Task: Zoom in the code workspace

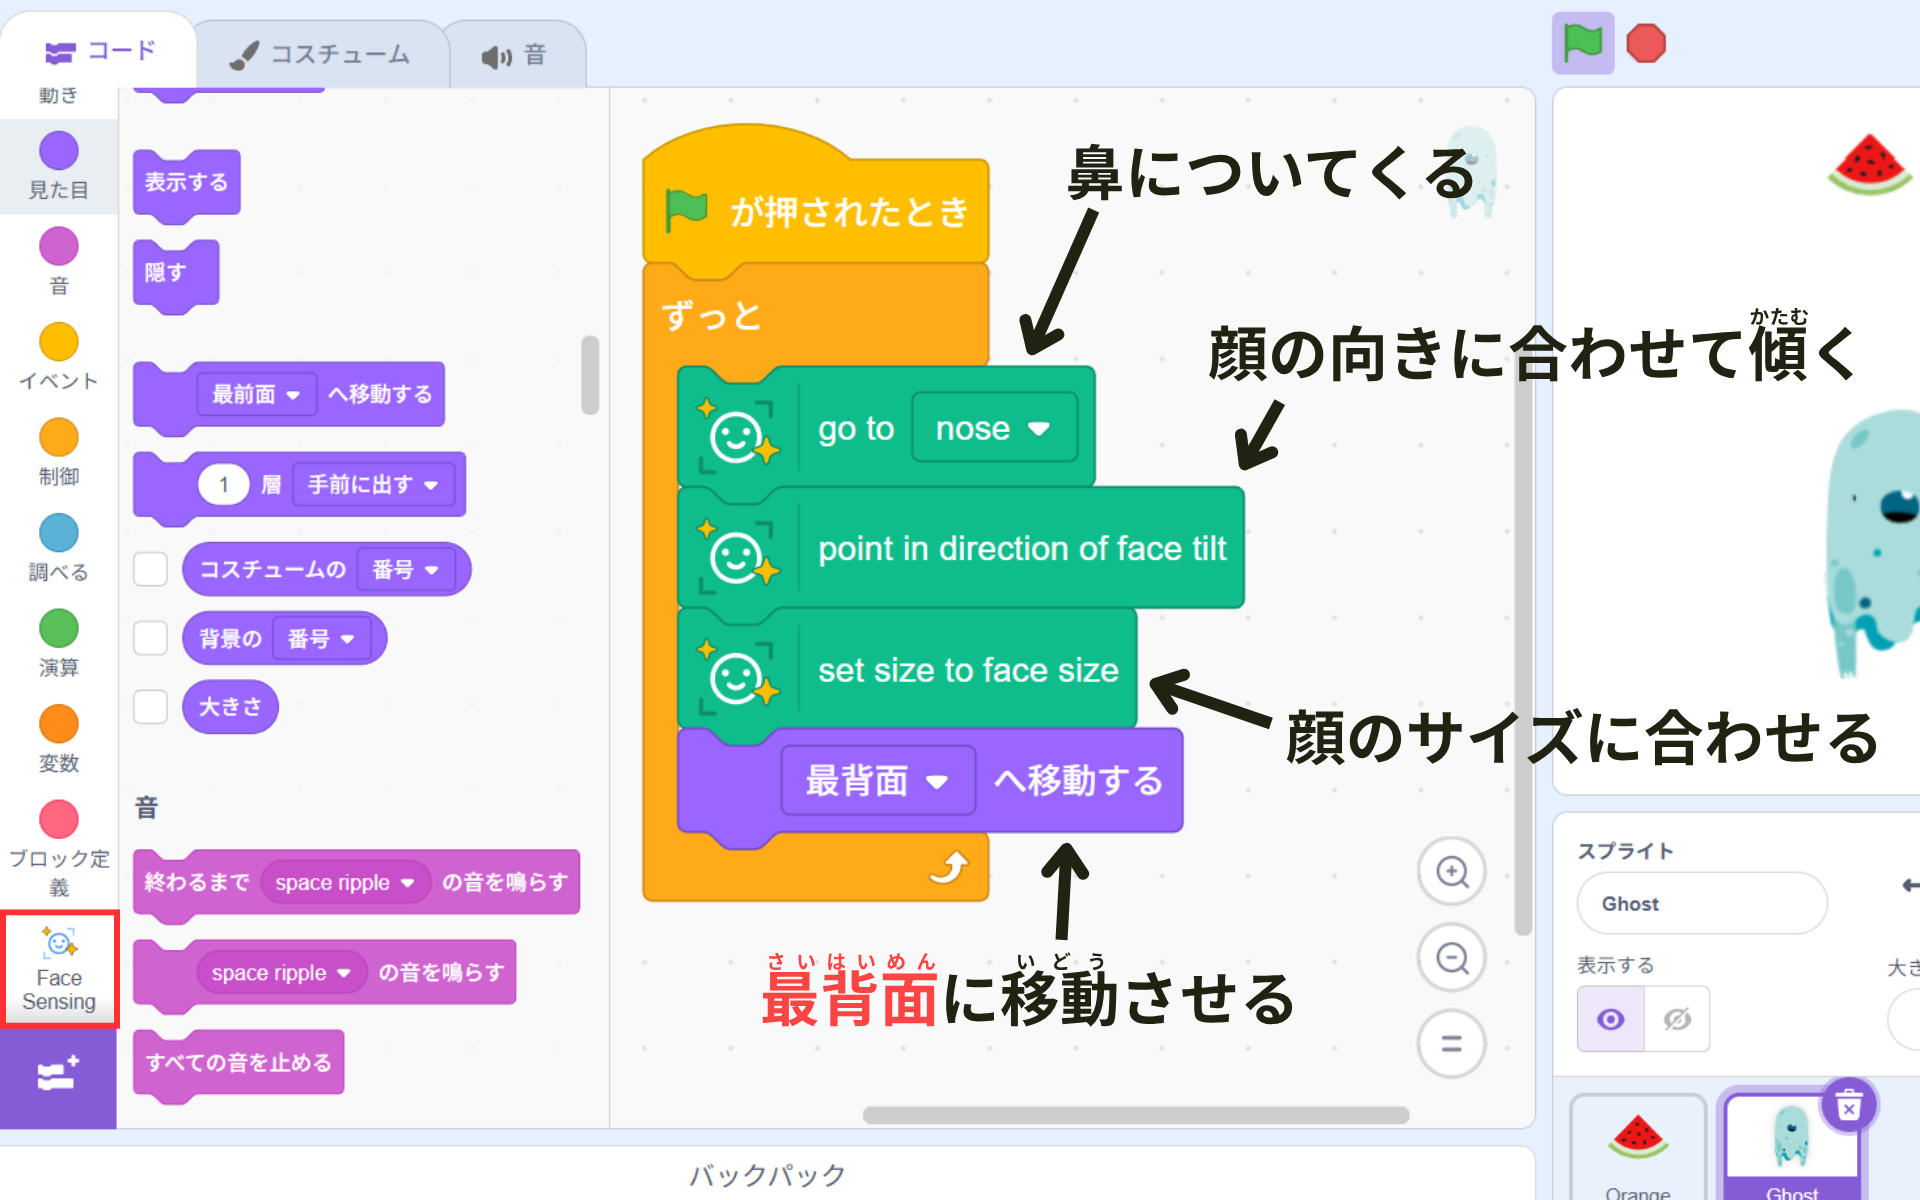Action: point(1451,872)
